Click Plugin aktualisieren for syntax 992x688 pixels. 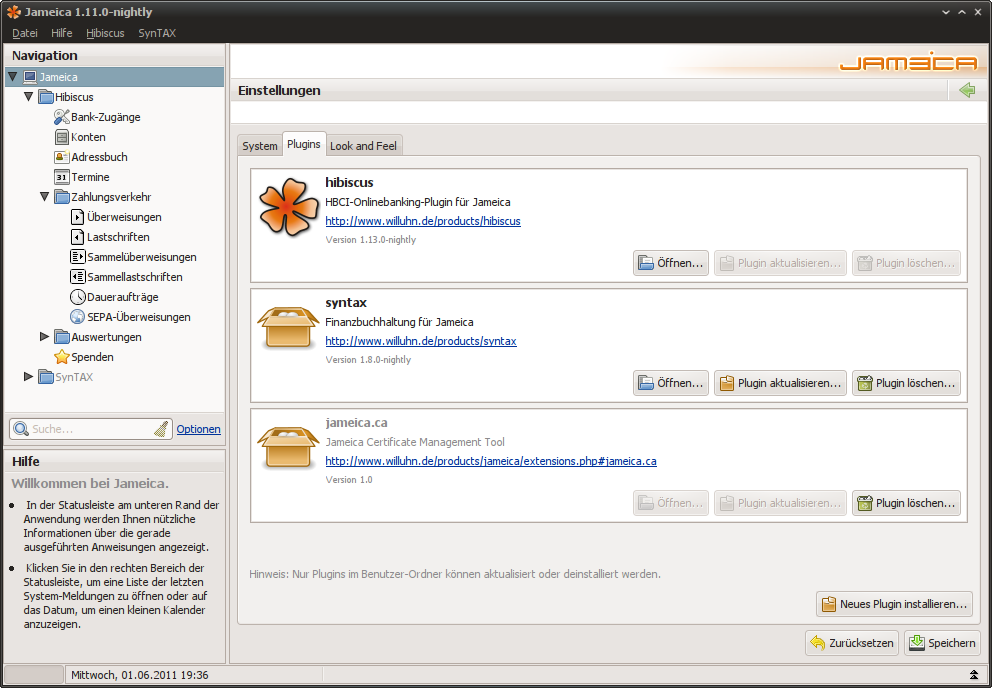point(780,383)
